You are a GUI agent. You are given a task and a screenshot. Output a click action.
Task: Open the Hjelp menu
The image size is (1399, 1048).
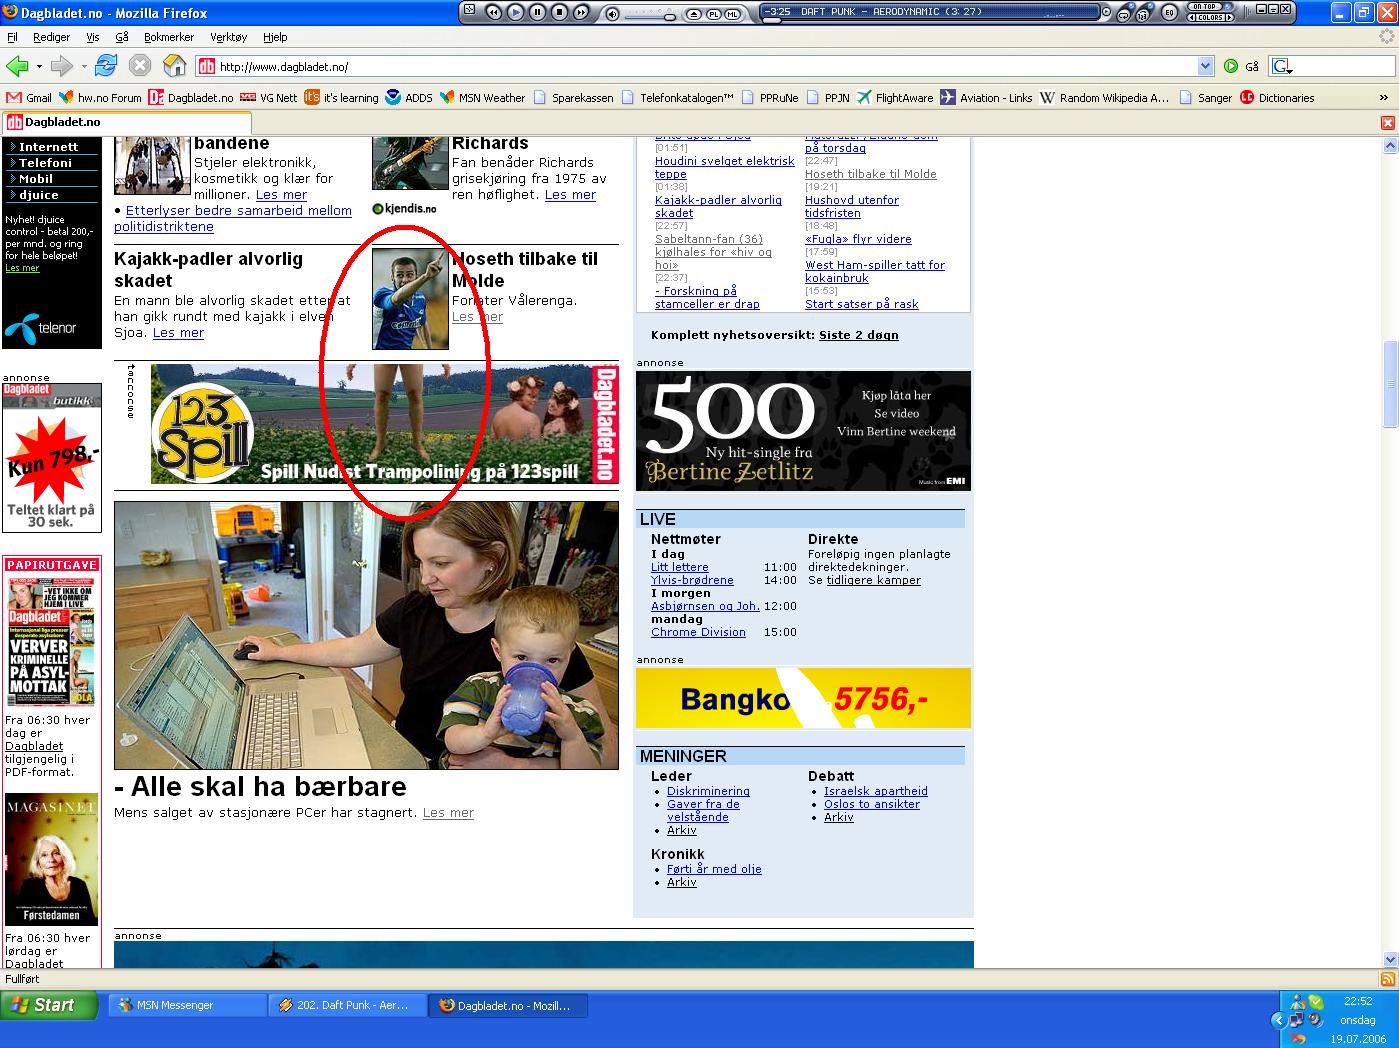click(275, 37)
